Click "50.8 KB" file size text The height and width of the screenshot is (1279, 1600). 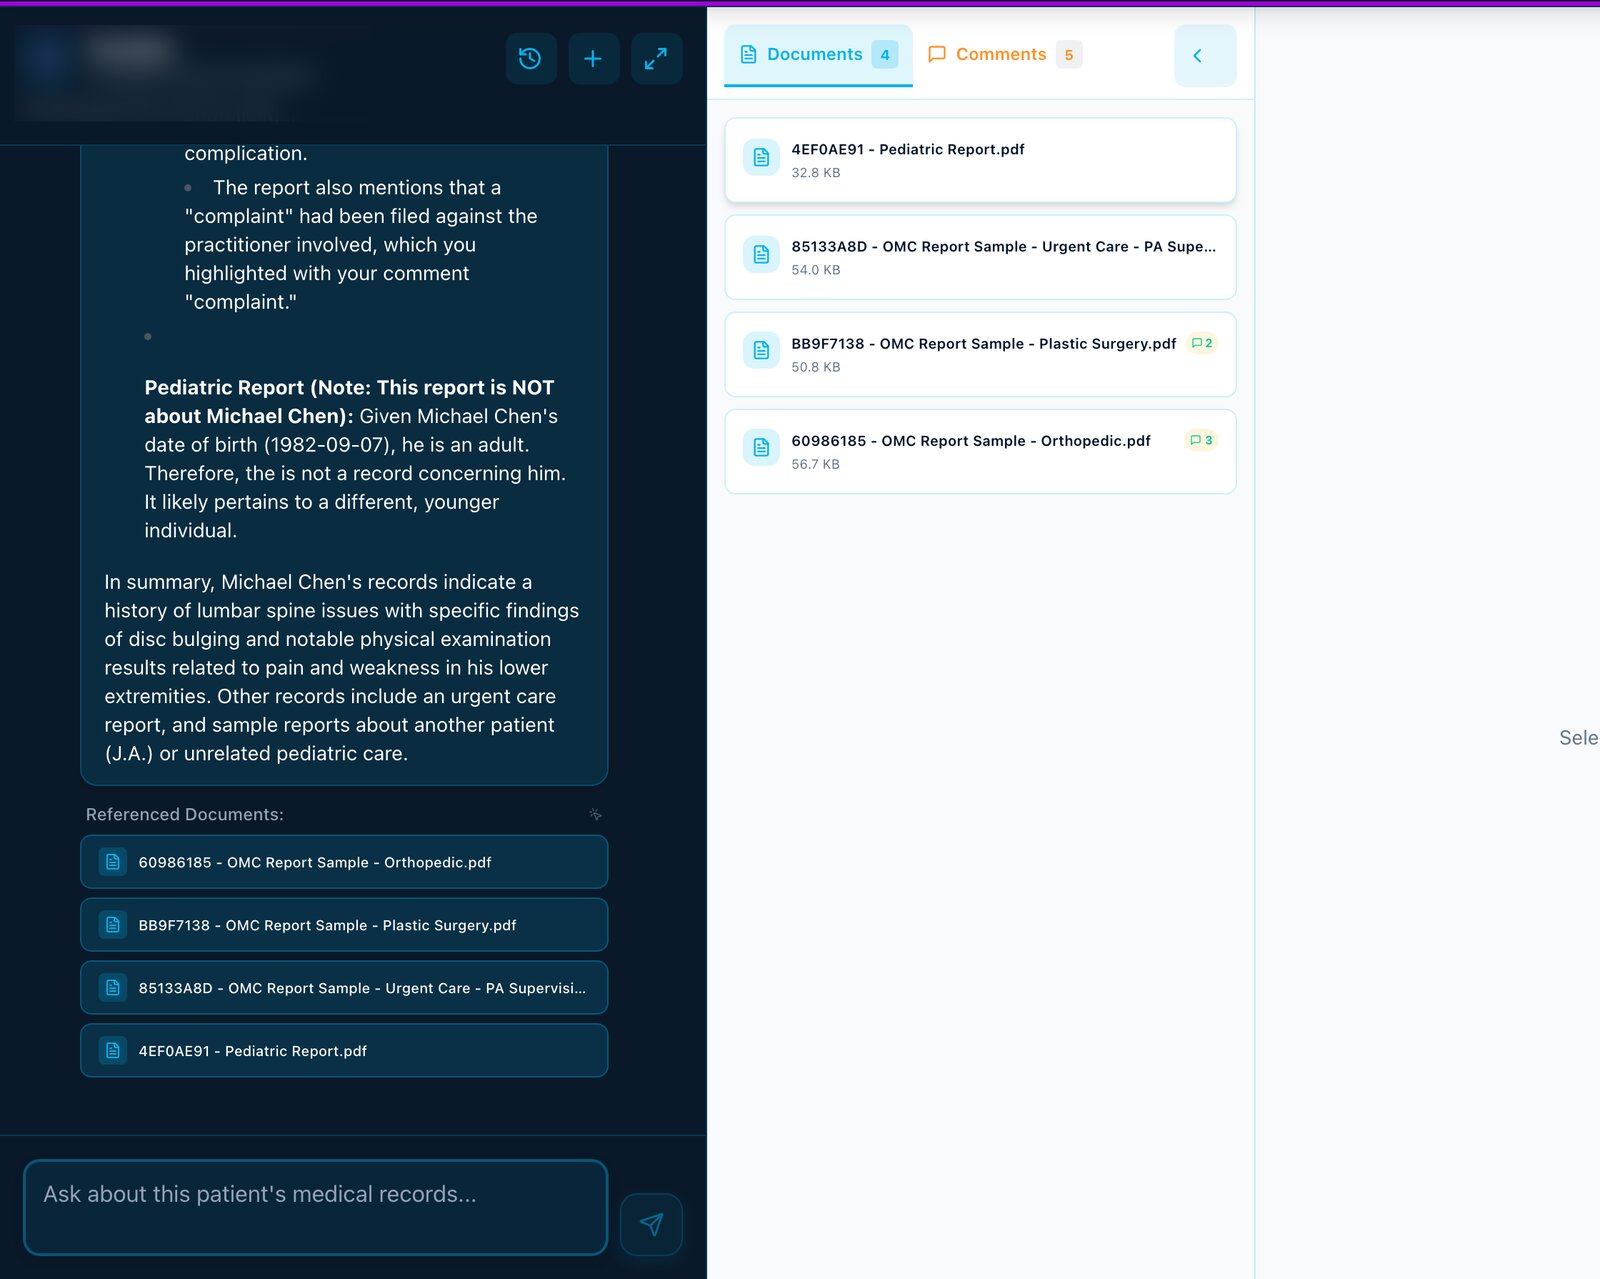pos(816,367)
